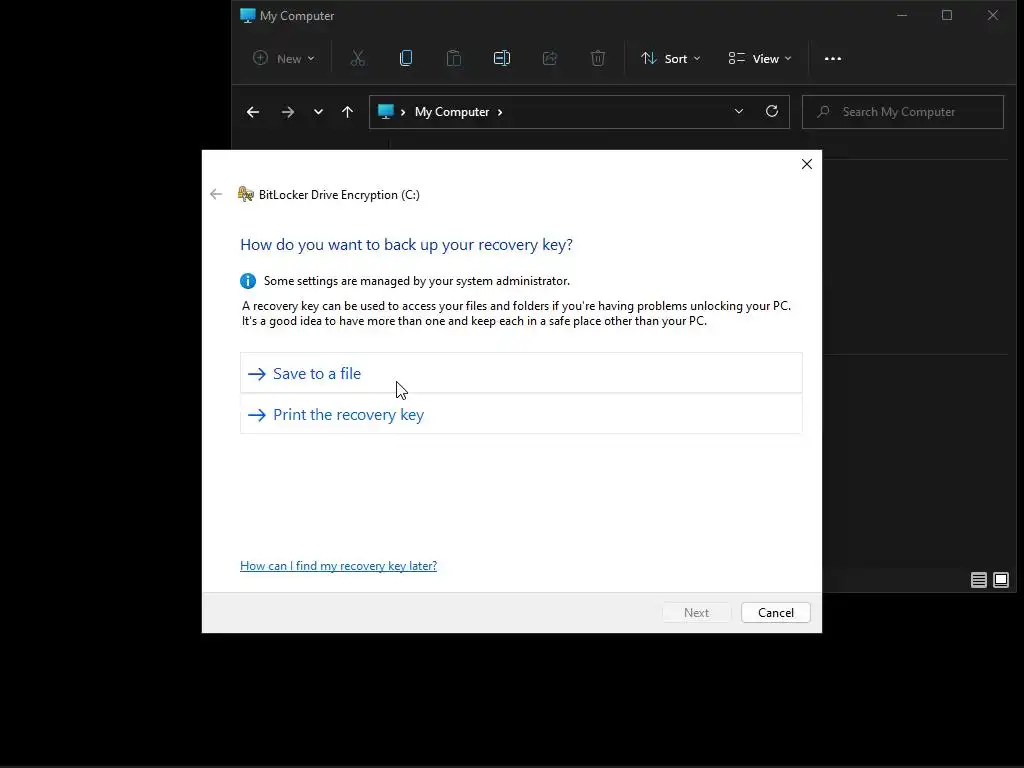Click the Cut scissors icon in toolbar
This screenshot has height=768, width=1024.
coord(357,59)
